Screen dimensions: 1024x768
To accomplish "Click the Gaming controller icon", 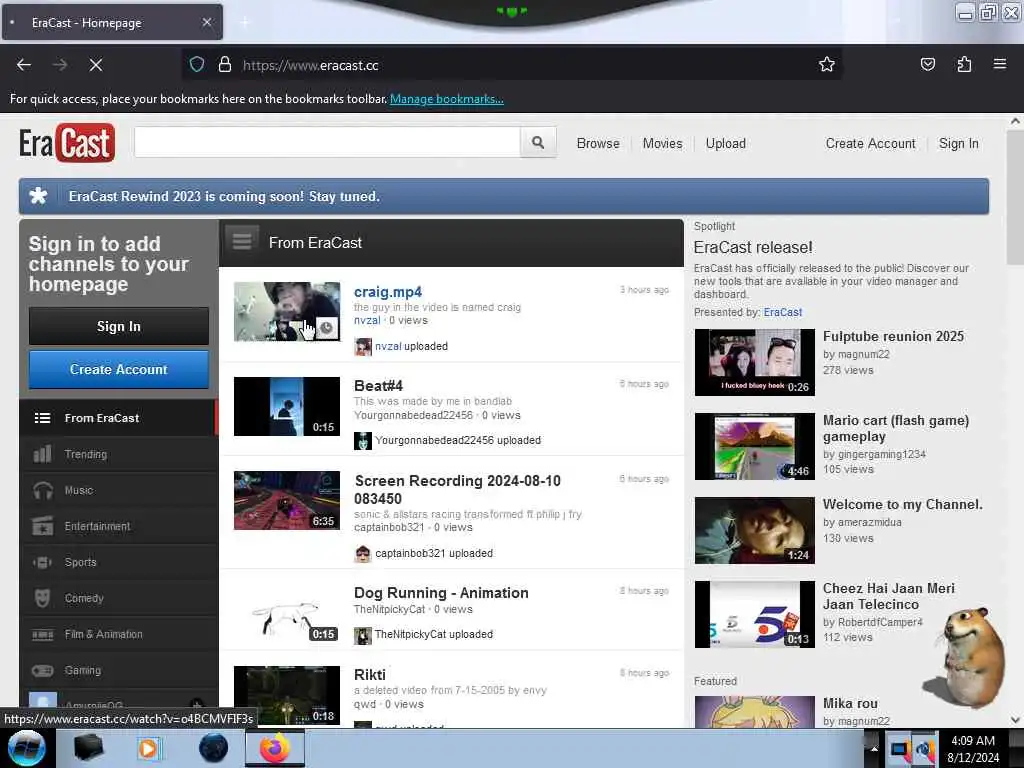I will 42,670.
